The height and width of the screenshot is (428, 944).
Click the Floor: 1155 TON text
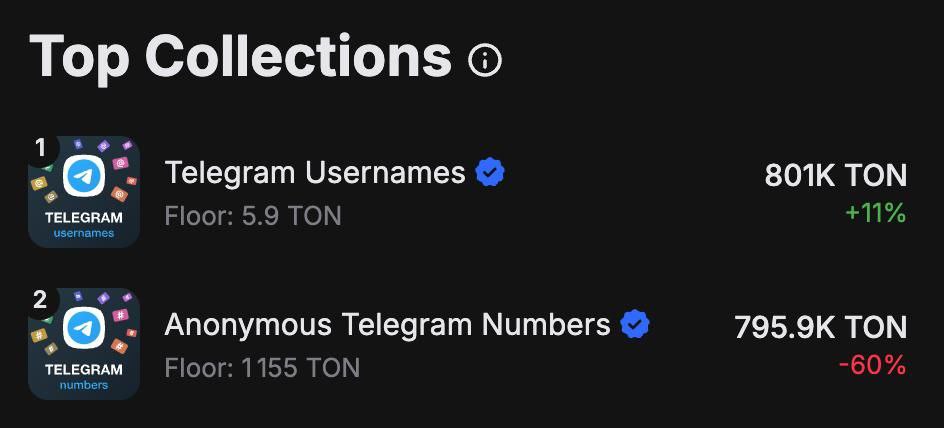[262, 367]
